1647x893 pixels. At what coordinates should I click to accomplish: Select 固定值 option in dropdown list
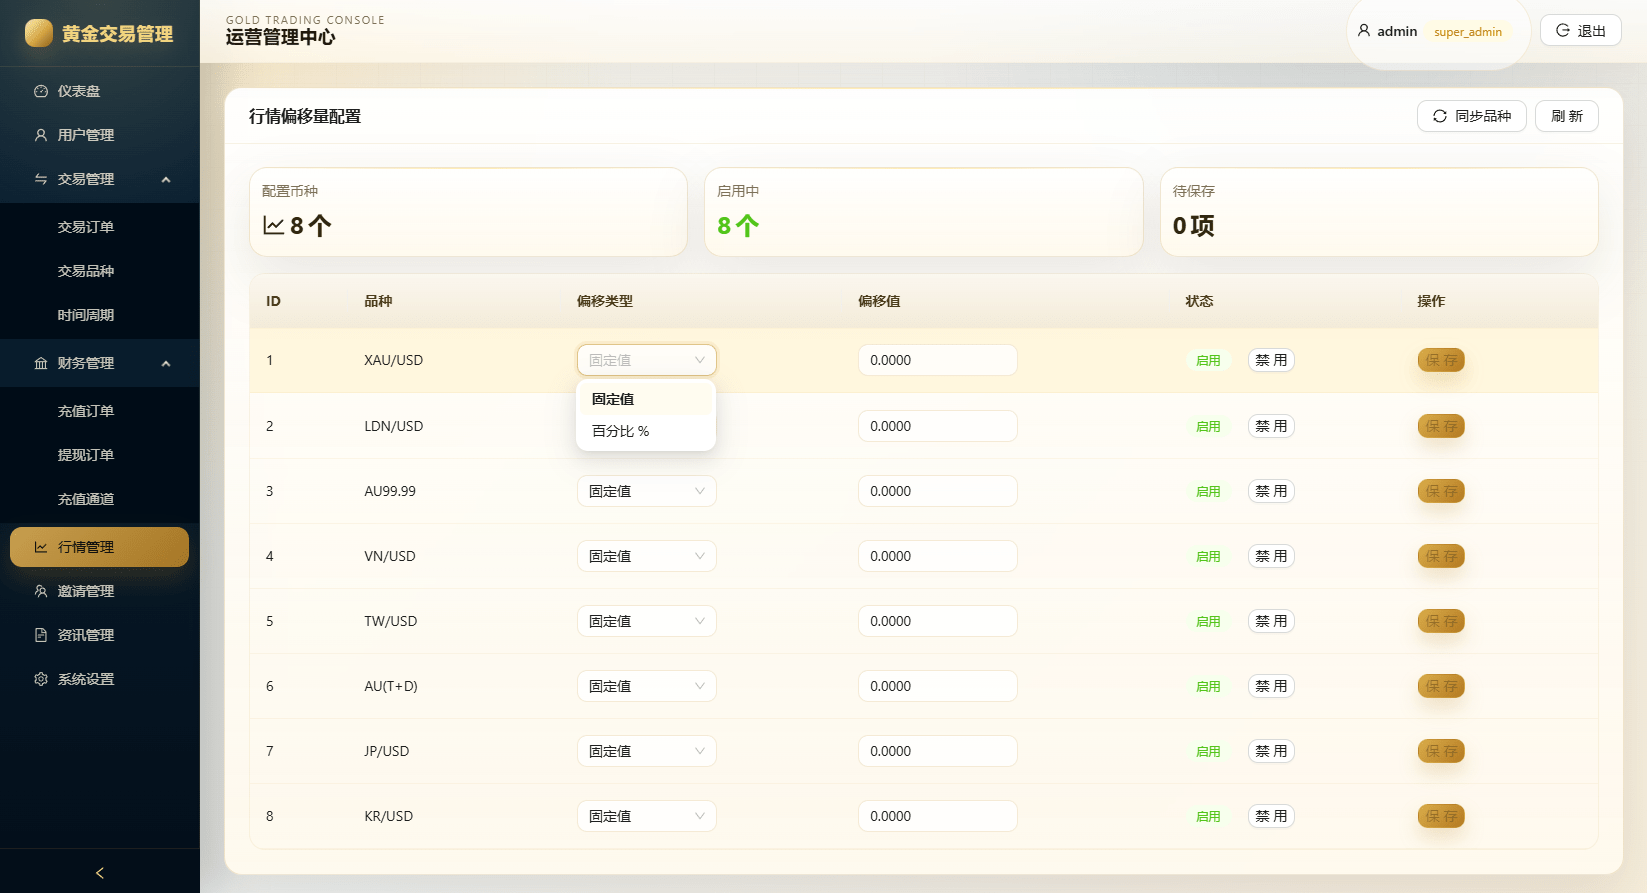646,399
